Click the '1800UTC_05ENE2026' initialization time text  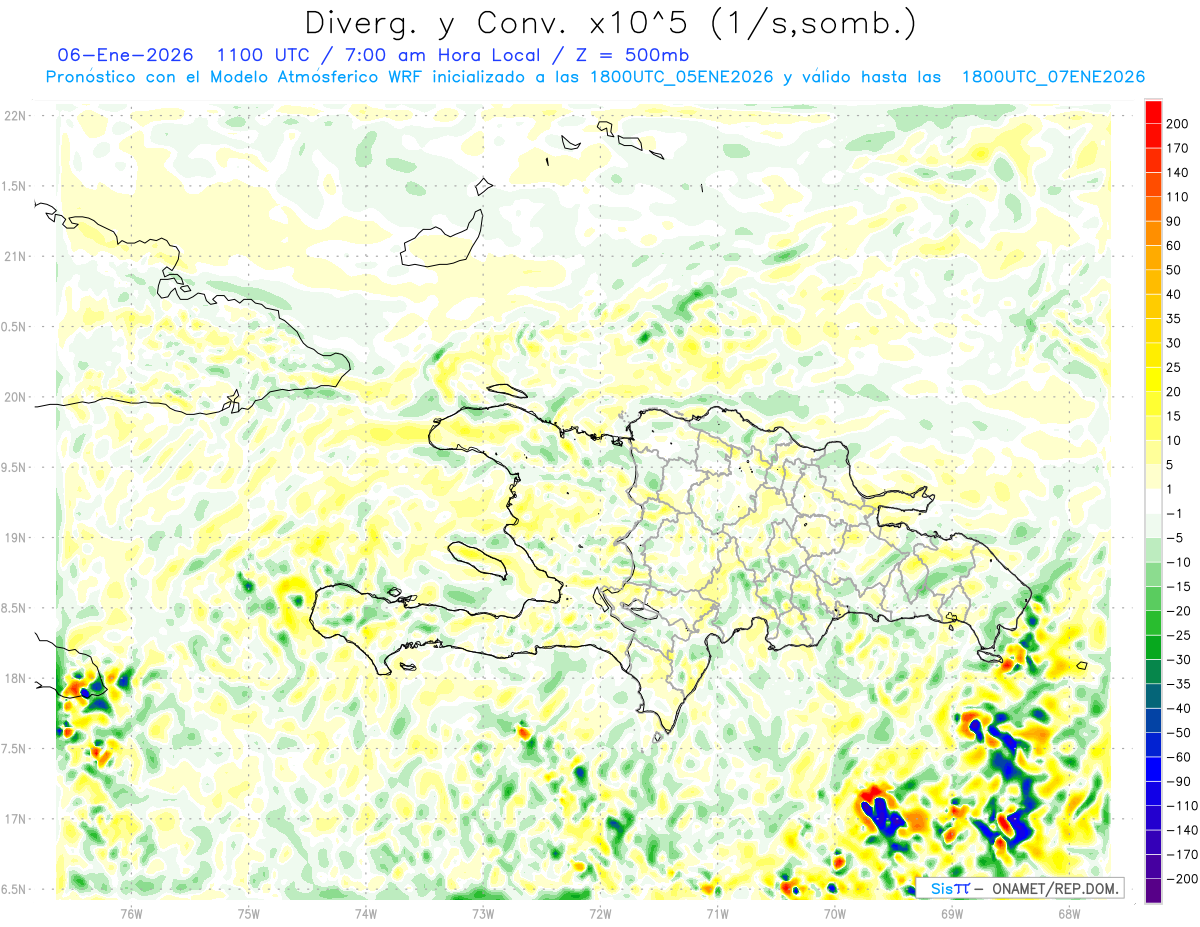tap(682, 77)
